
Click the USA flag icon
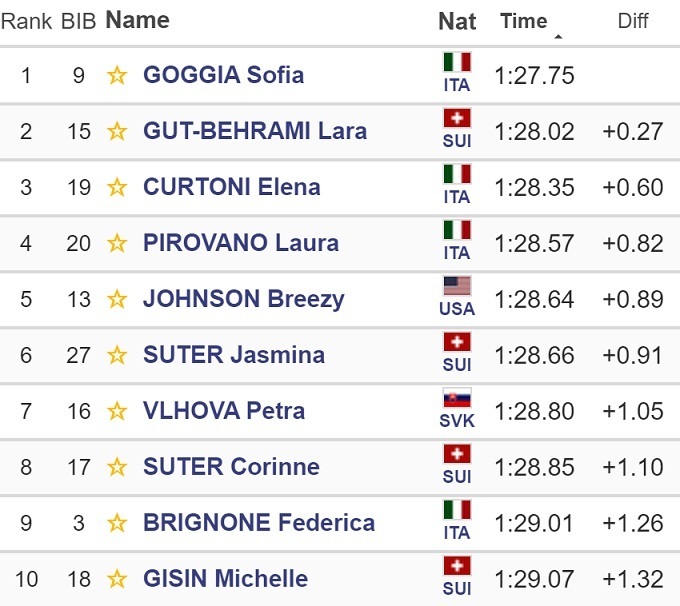pos(457,287)
